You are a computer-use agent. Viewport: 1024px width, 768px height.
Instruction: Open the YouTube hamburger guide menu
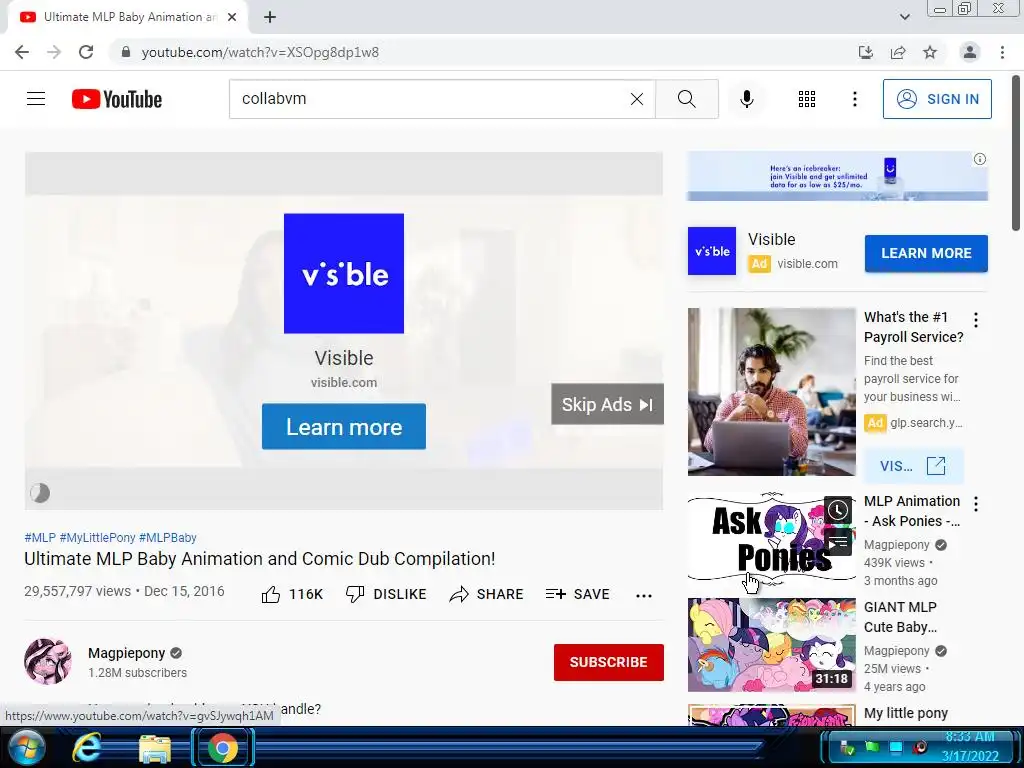click(36, 99)
